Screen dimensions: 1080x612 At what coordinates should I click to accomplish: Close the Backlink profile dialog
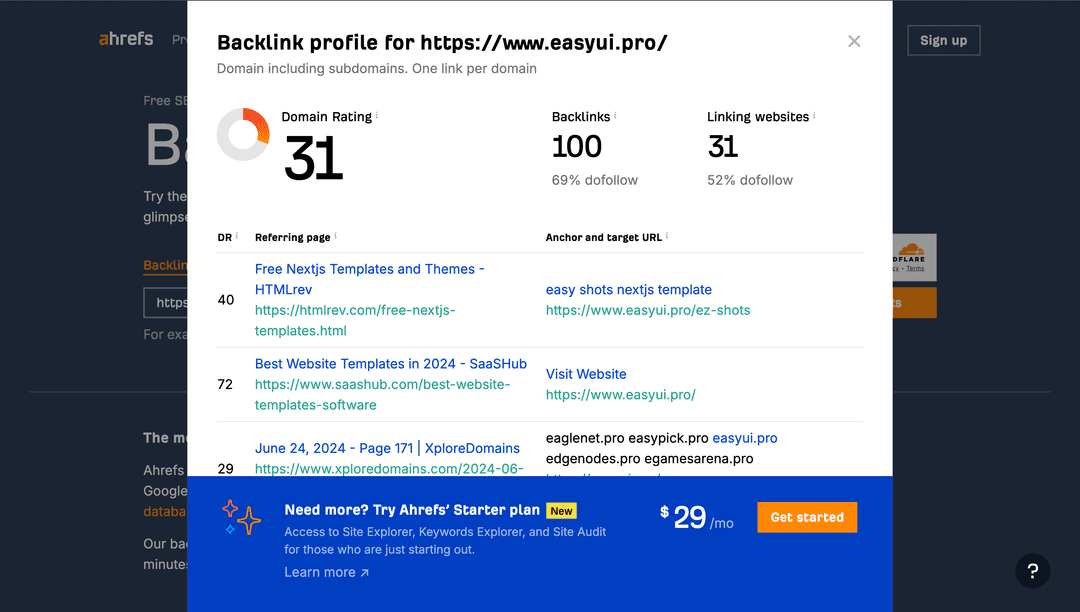coord(854,41)
